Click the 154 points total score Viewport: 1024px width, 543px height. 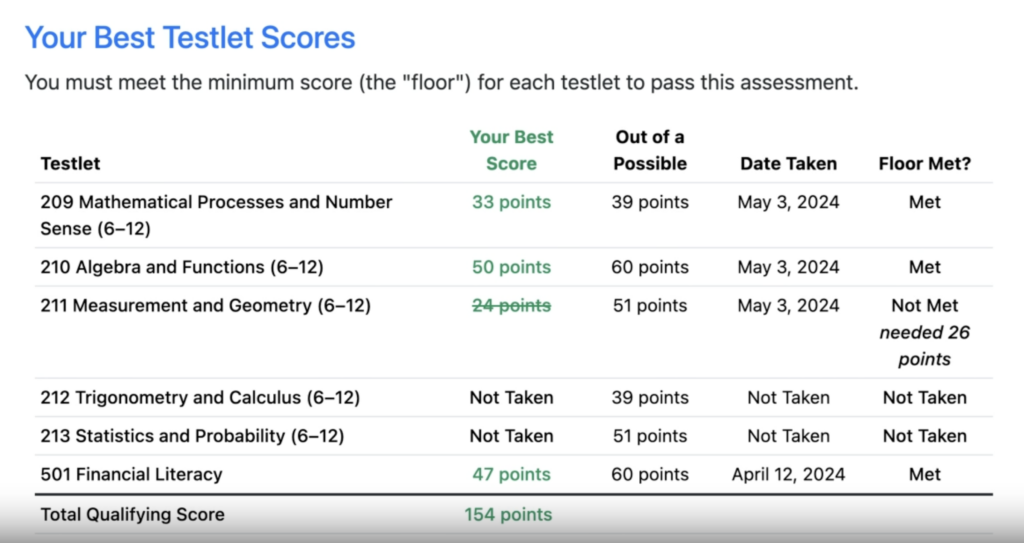coord(508,515)
